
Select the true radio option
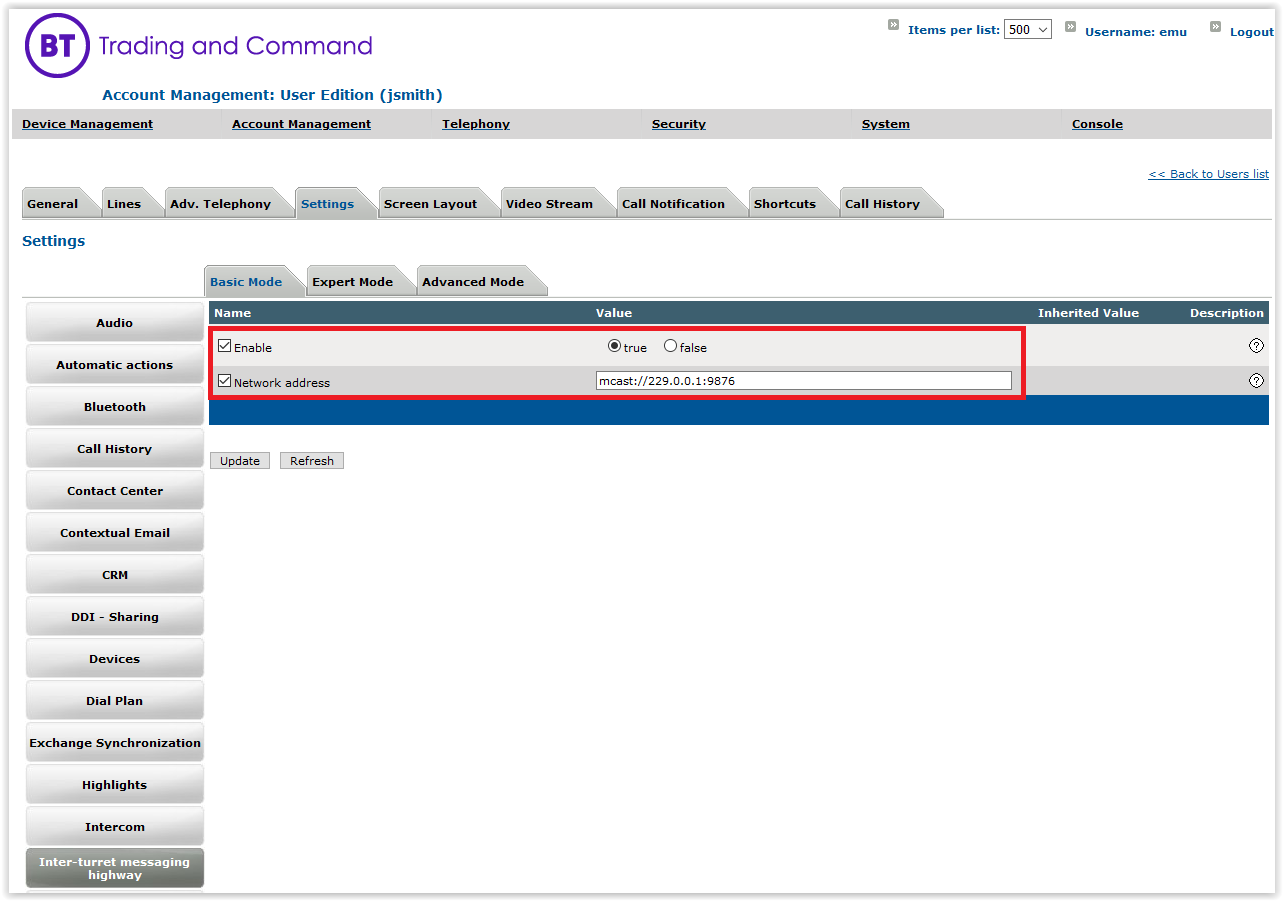[x=614, y=346]
